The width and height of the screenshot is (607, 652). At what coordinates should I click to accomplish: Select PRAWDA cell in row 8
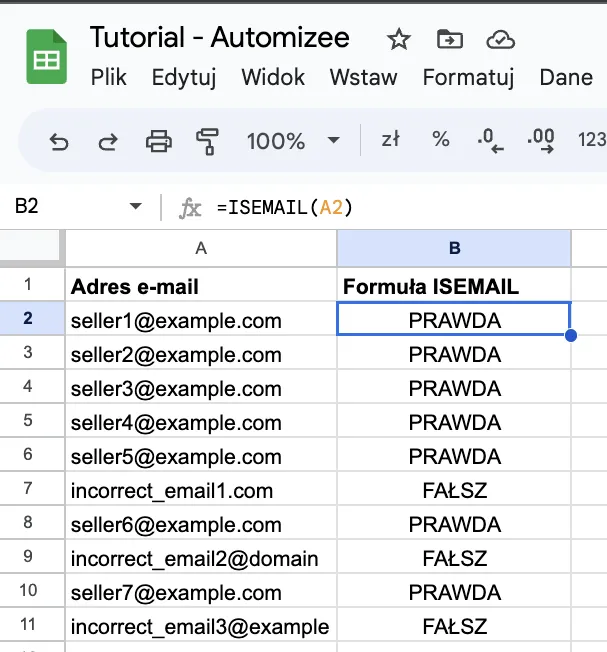pyautogui.click(x=454, y=523)
